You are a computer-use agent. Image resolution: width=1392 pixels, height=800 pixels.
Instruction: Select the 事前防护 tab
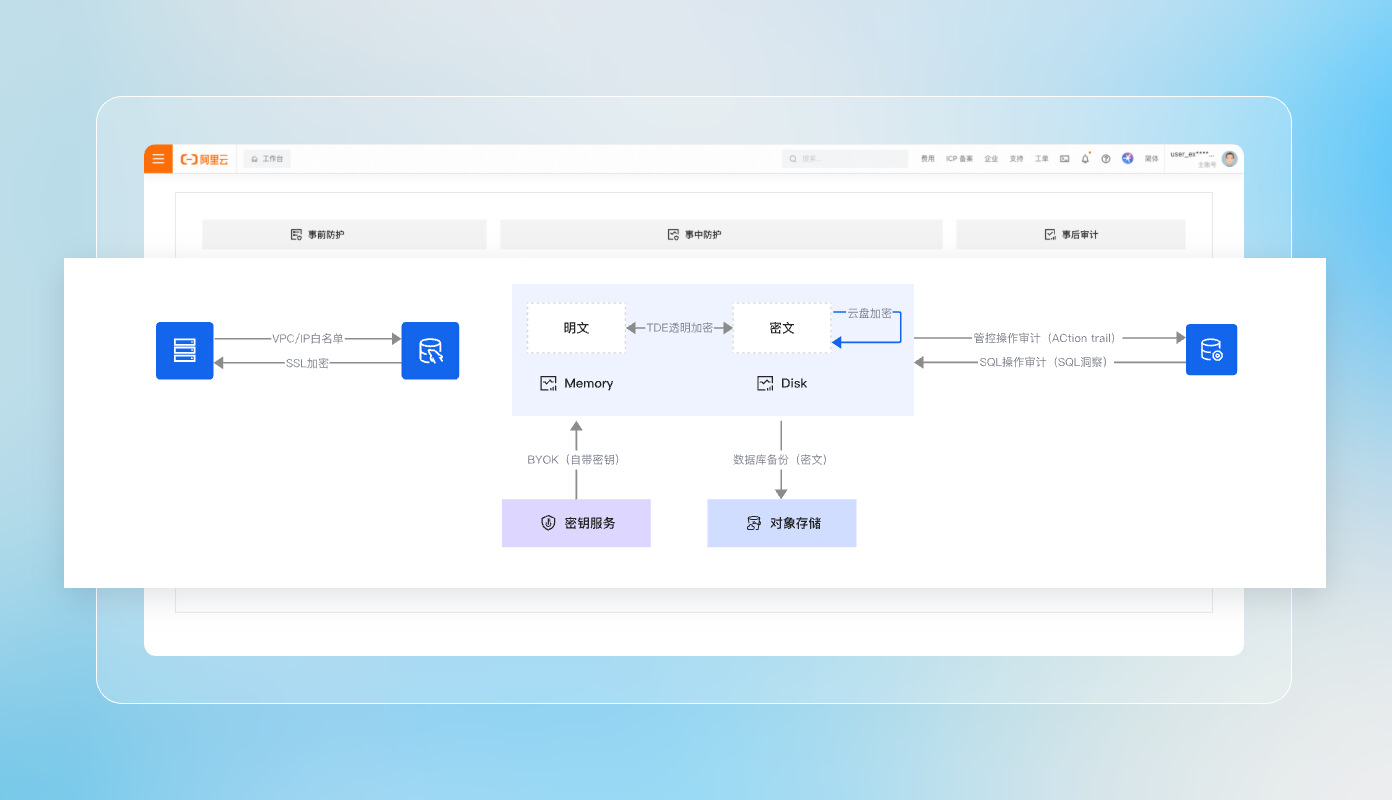[344, 235]
